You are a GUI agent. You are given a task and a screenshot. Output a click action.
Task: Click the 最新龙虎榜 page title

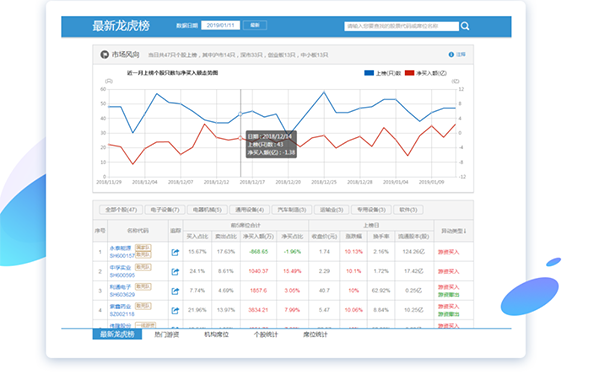(x=121, y=26)
